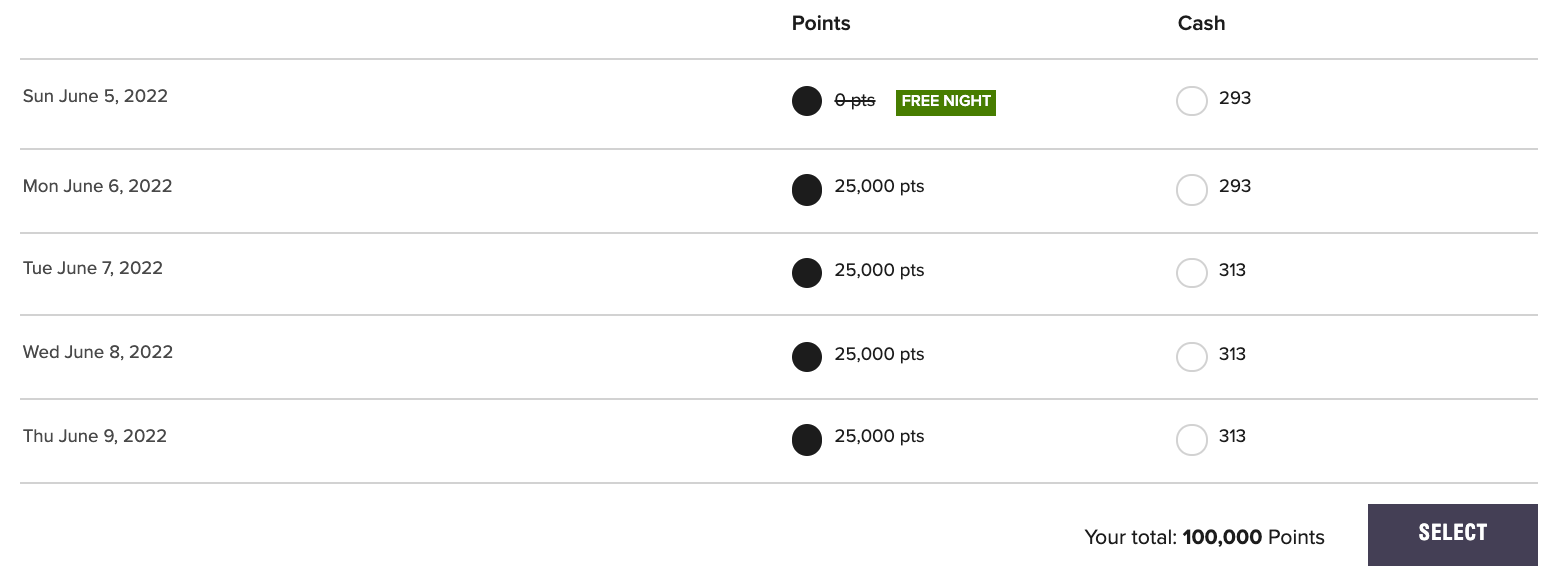Click the Cash column header
The image size is (1564, 578).
1201,23
